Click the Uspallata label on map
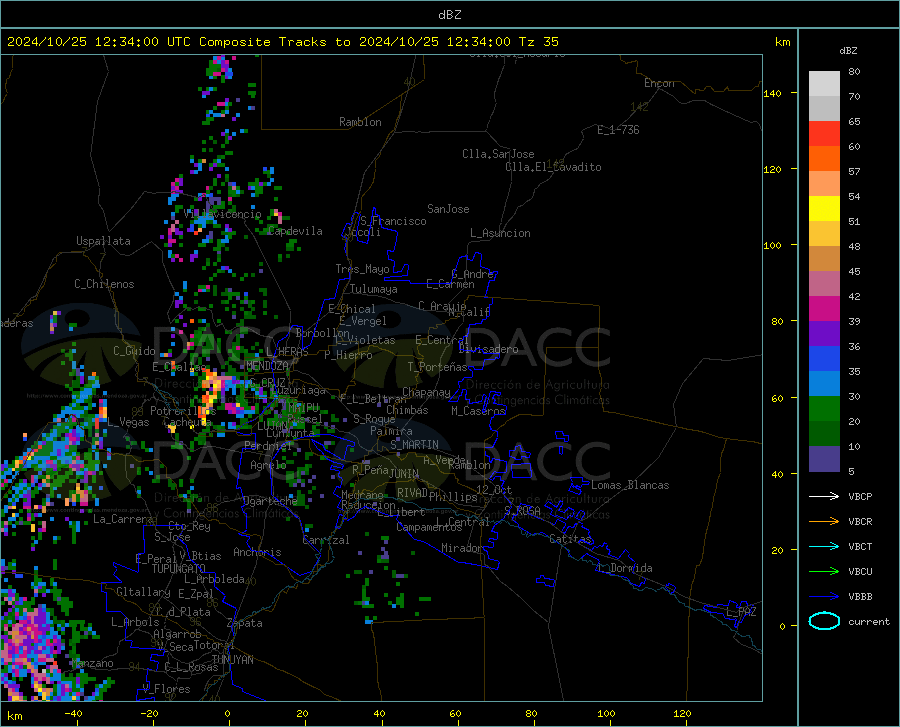This screenshot has height=727, width=900. tap(103, 241)
